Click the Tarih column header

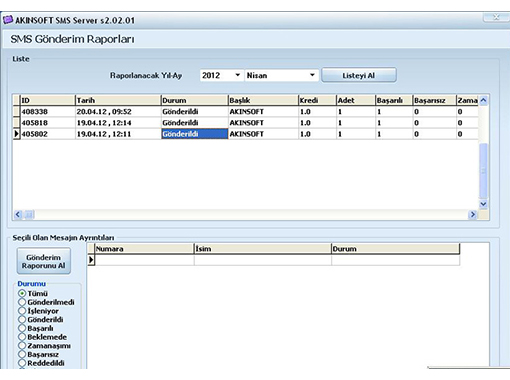click(x=118, y=100)
